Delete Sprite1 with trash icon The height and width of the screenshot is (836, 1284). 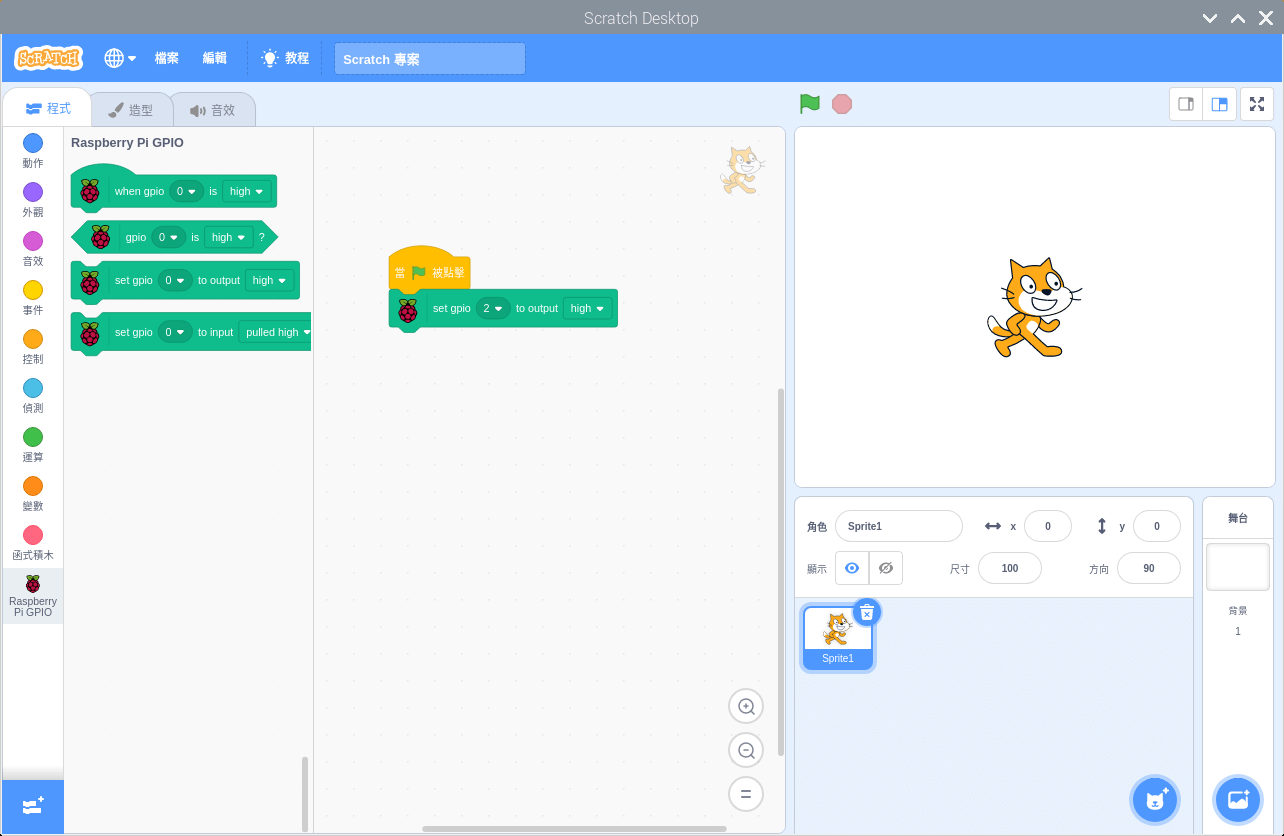pos(867,612)
